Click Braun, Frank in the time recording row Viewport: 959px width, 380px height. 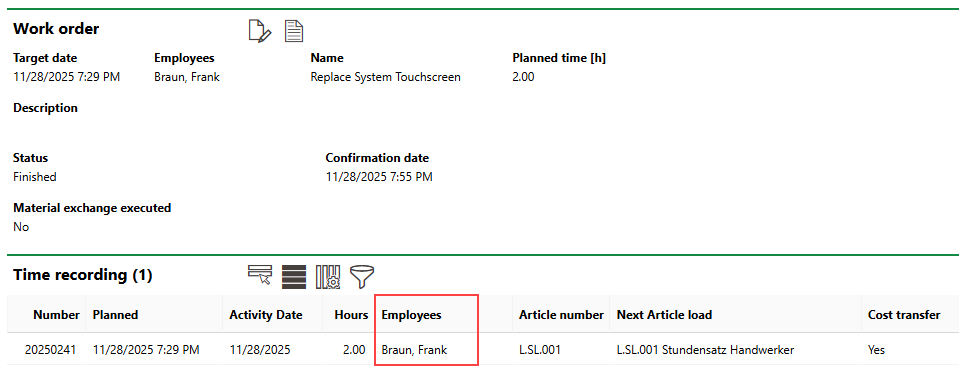(x=414, y=350)
